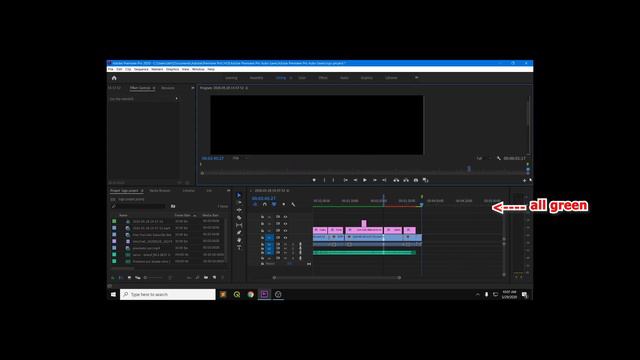This screenshot has width=640, height=360.
Task: Select the Selection tool arrow
Action: [x=239, y=195]
